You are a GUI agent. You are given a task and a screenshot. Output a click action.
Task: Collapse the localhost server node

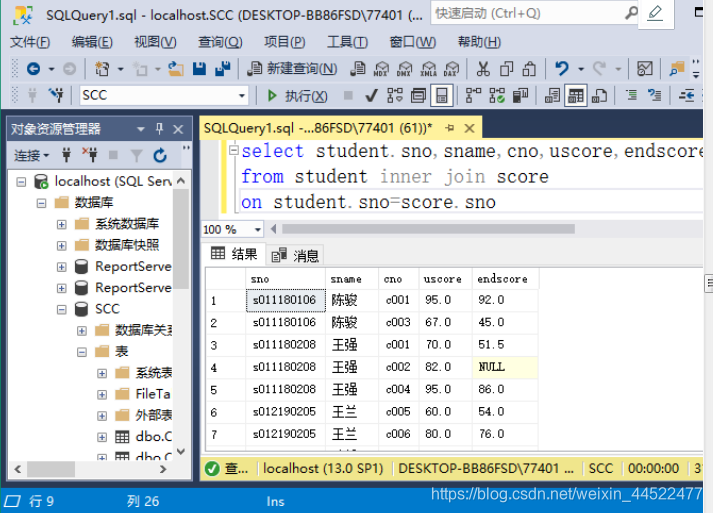(21, 182)
